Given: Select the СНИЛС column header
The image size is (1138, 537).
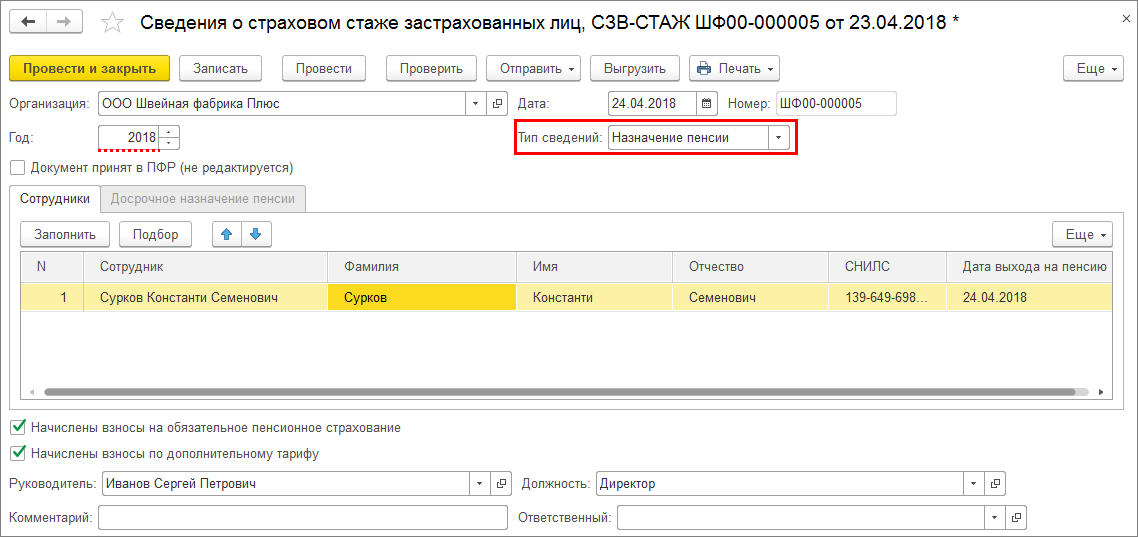Looking at the screenshot, I should (888, 266).
